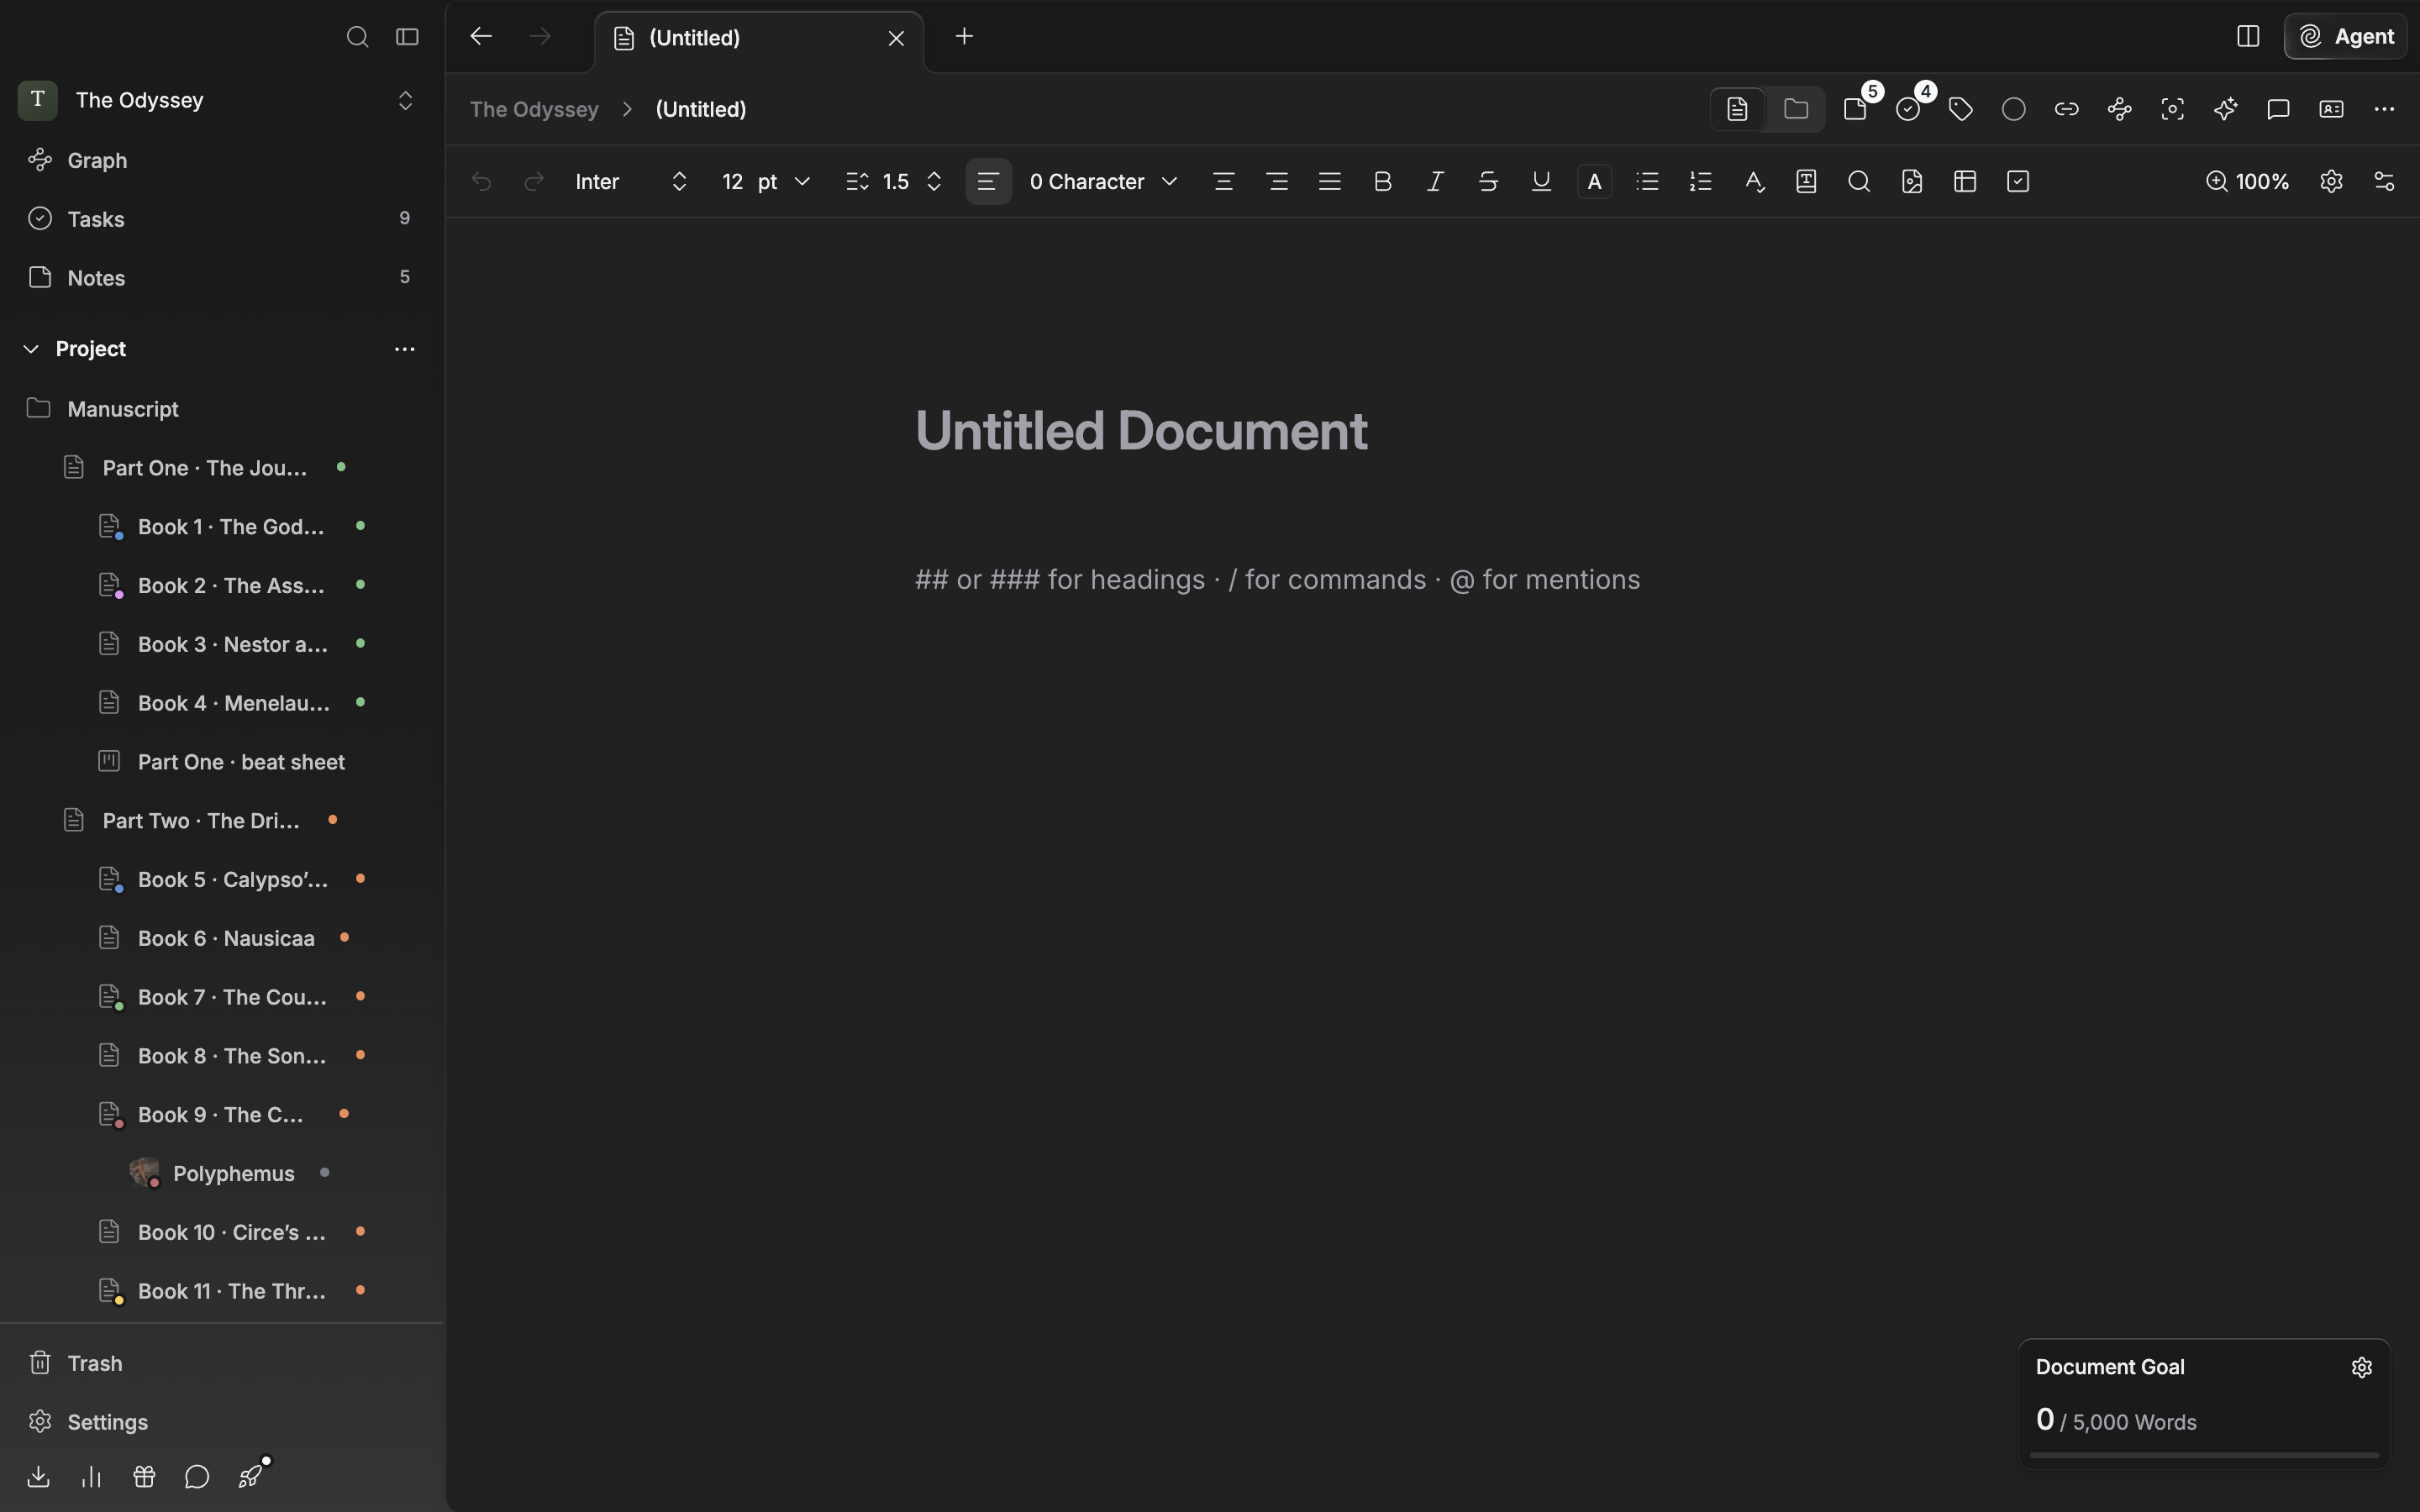Switch to the folder view mode

pyautogui.click(x=1796, y=109)
